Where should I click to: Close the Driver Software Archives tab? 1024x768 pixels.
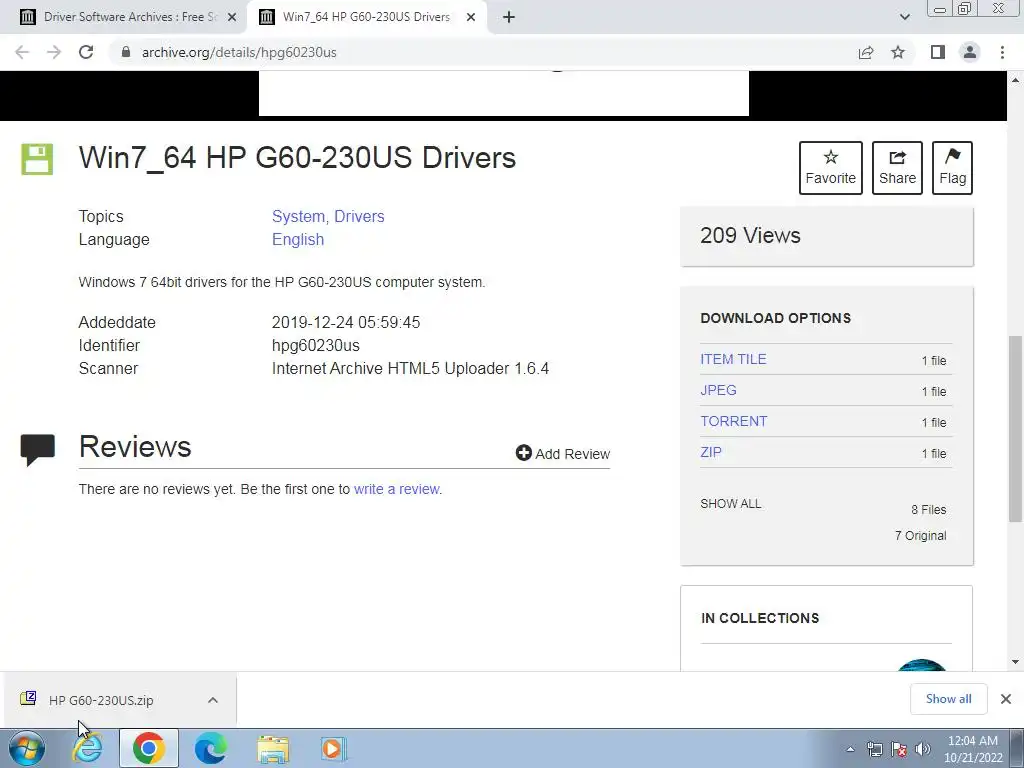click(x=232, y=17)
